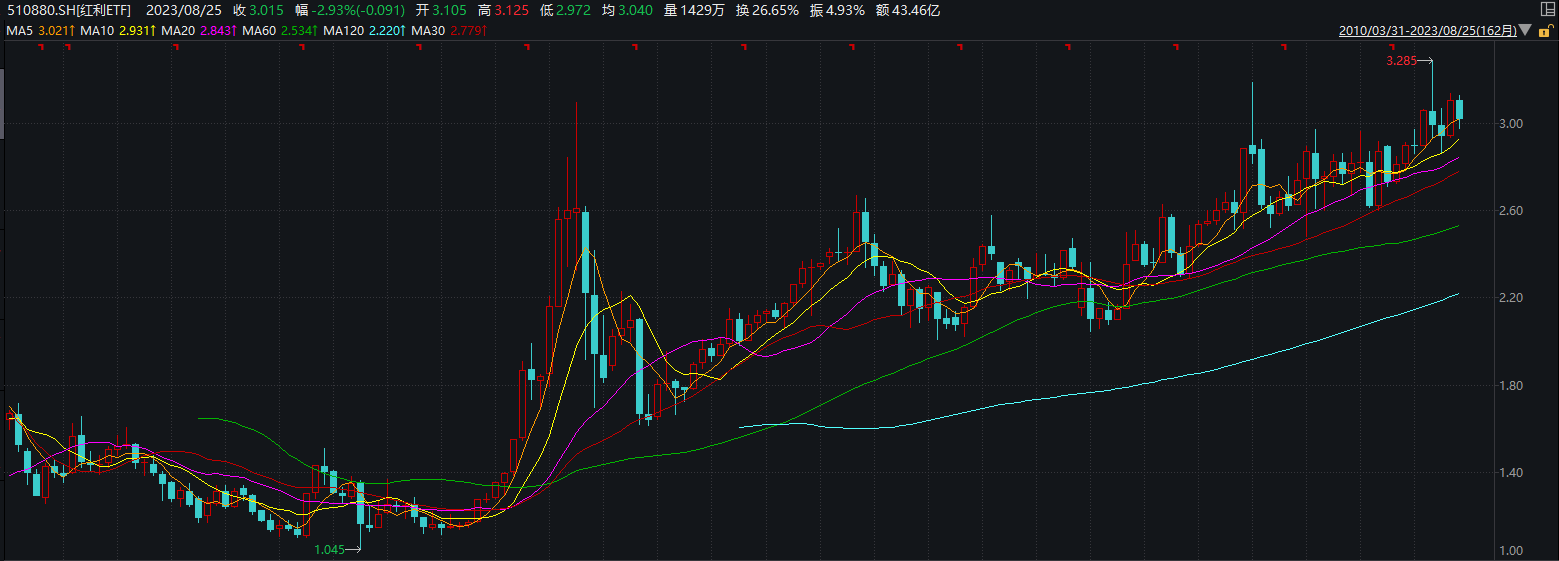Toggle the orange lock icon beside date range
This screenshot has width=1559, height=561.
tap(1544, 32)
